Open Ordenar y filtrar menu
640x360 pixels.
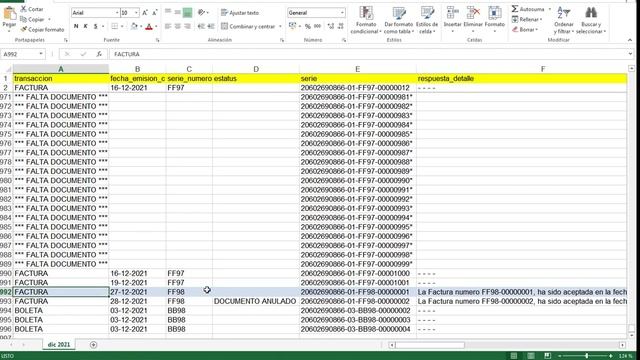click(x=564, y=20)
